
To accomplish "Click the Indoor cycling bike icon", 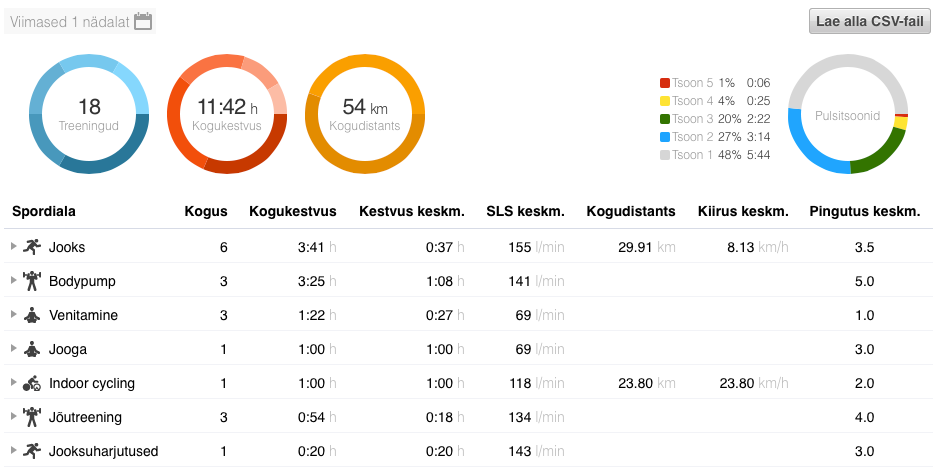I will click(x=32, y=383).
